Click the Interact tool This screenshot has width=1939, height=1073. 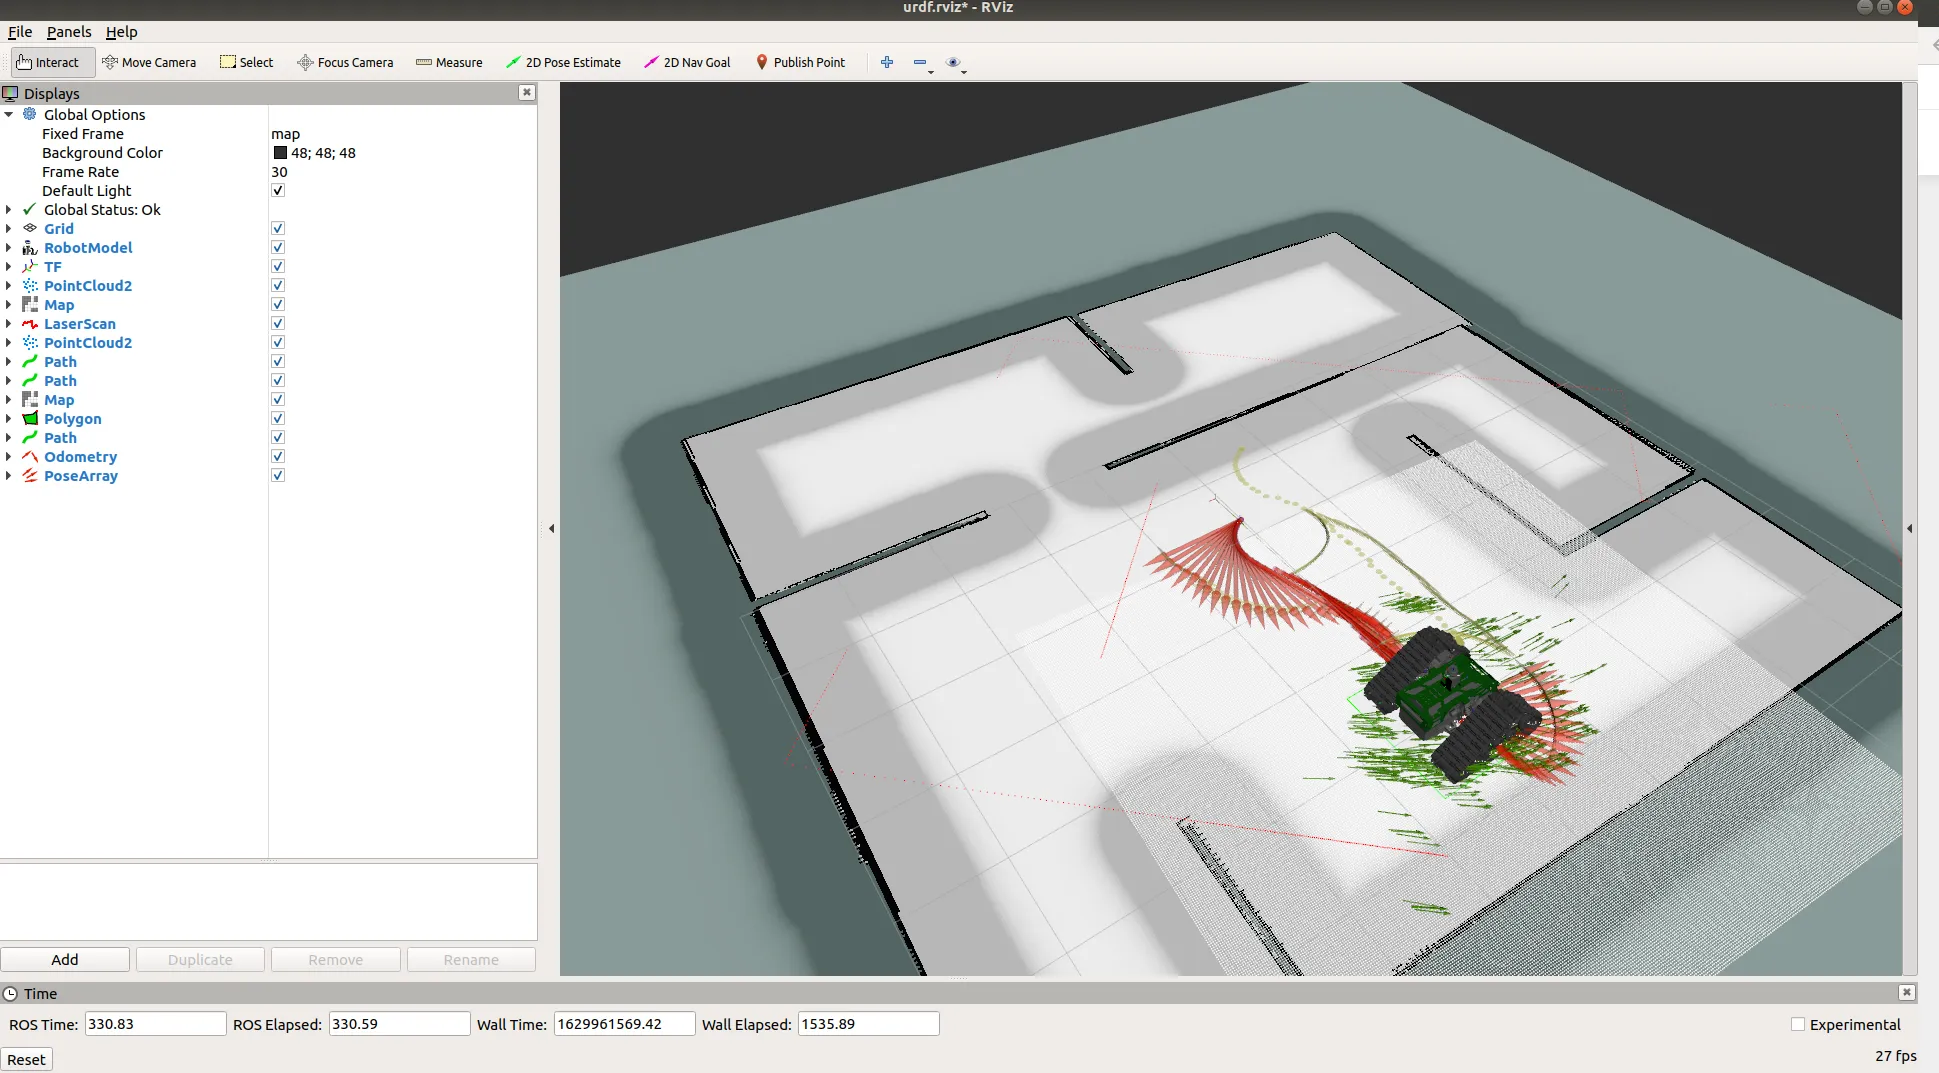48,62
